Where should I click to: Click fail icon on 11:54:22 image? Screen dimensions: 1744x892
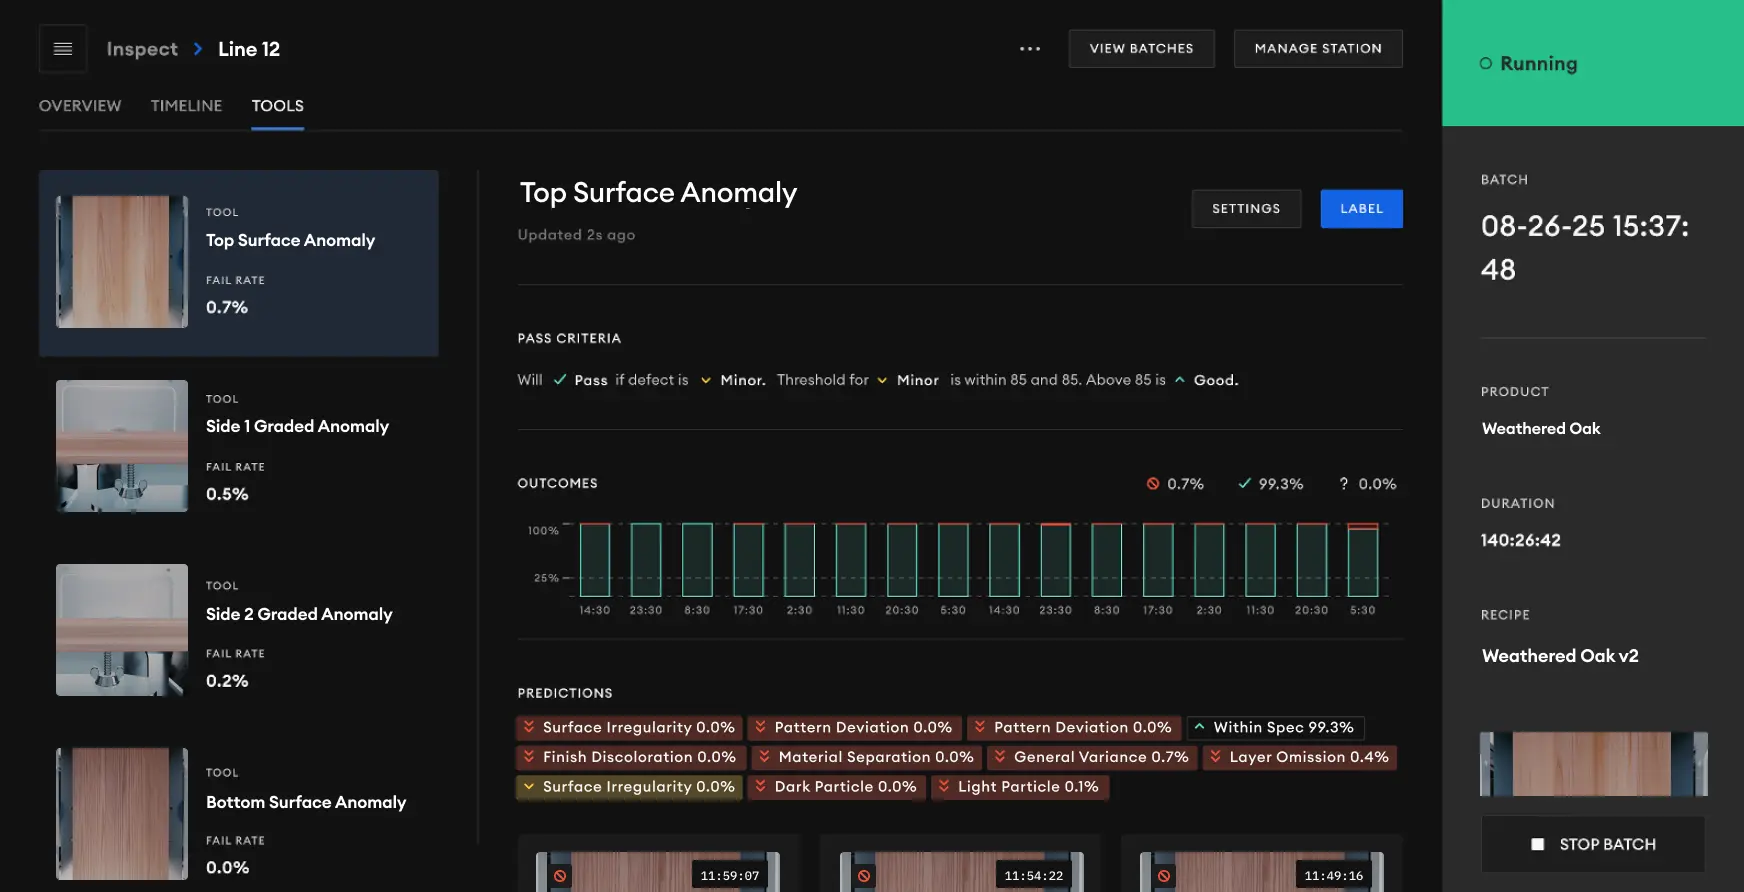point(864,876)
